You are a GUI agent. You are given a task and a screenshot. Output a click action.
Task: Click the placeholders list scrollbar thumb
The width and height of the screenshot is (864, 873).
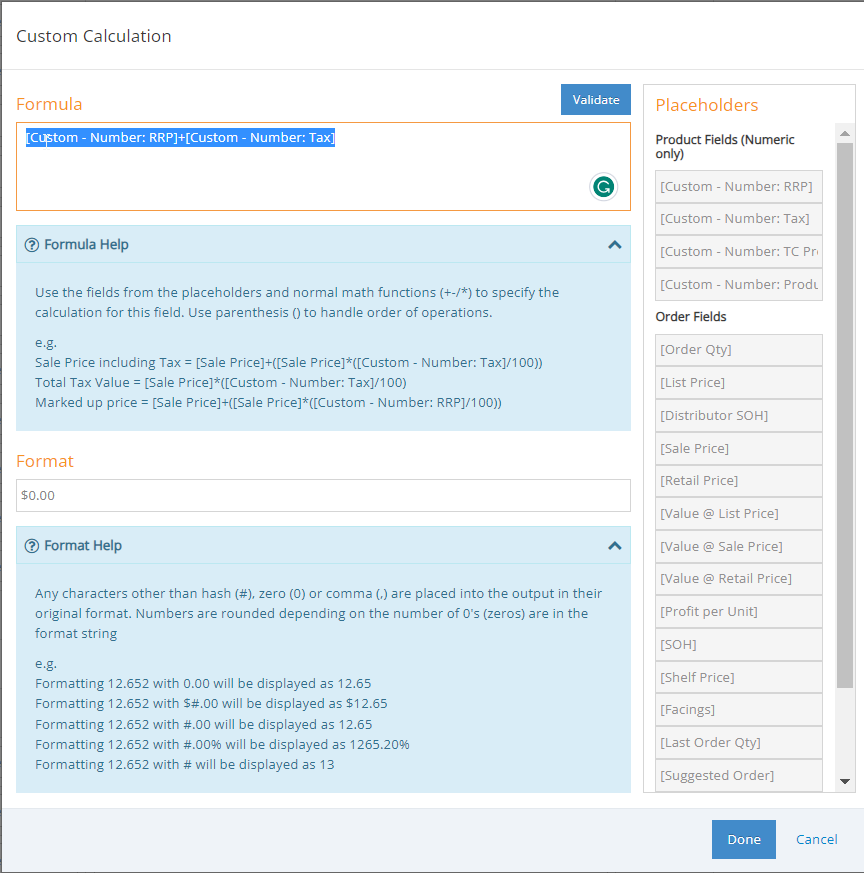point(845,415)
